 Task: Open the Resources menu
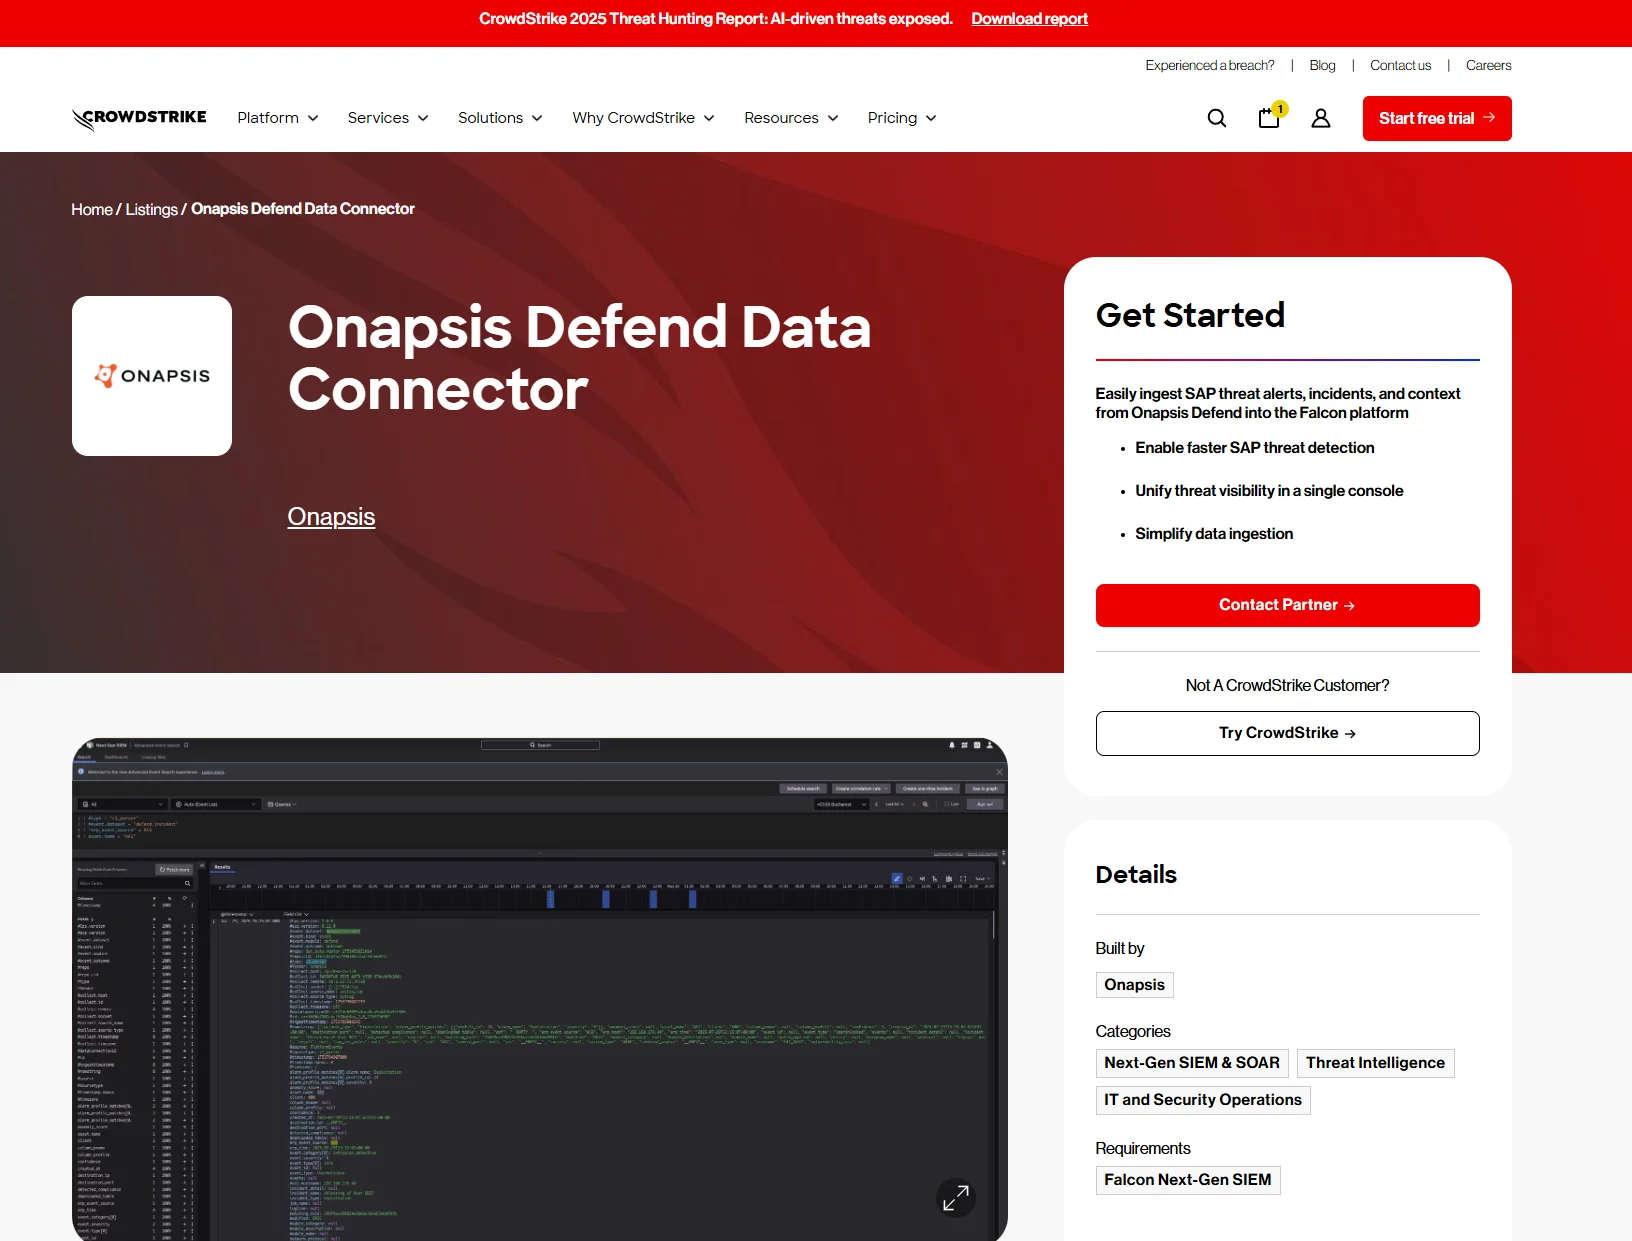791,118
